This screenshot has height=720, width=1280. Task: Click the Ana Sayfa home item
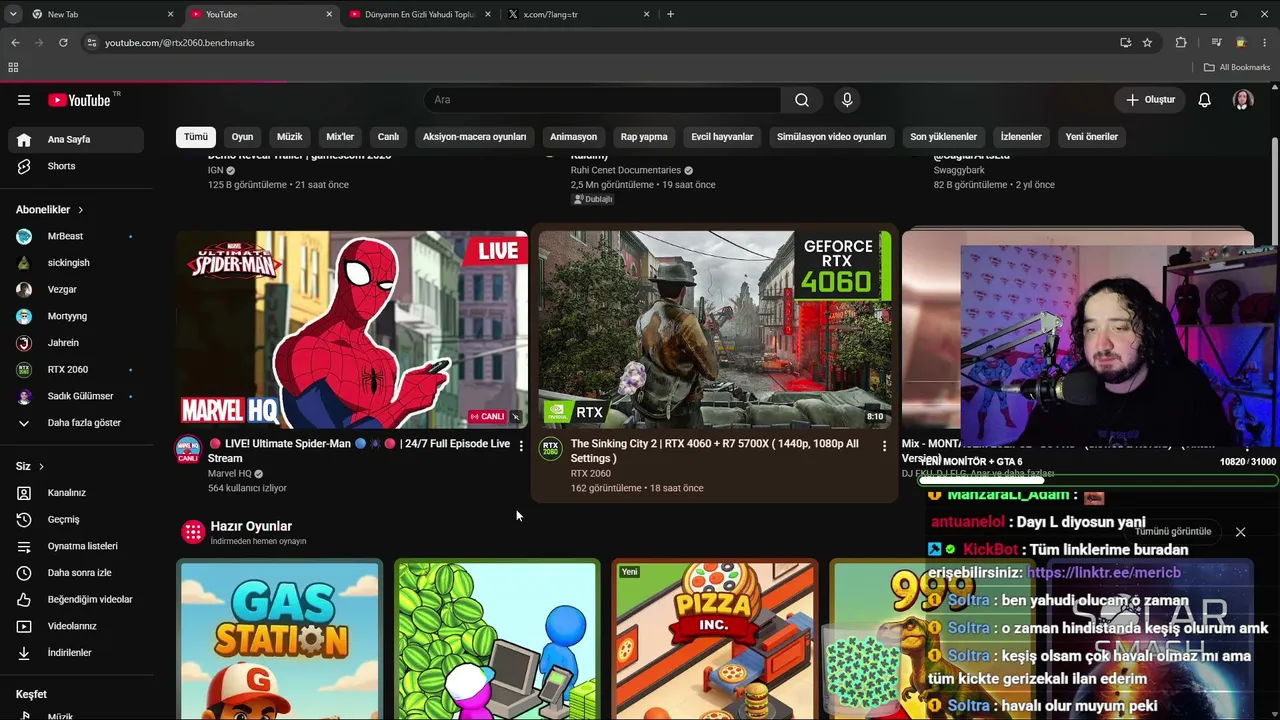pos(75,139)
